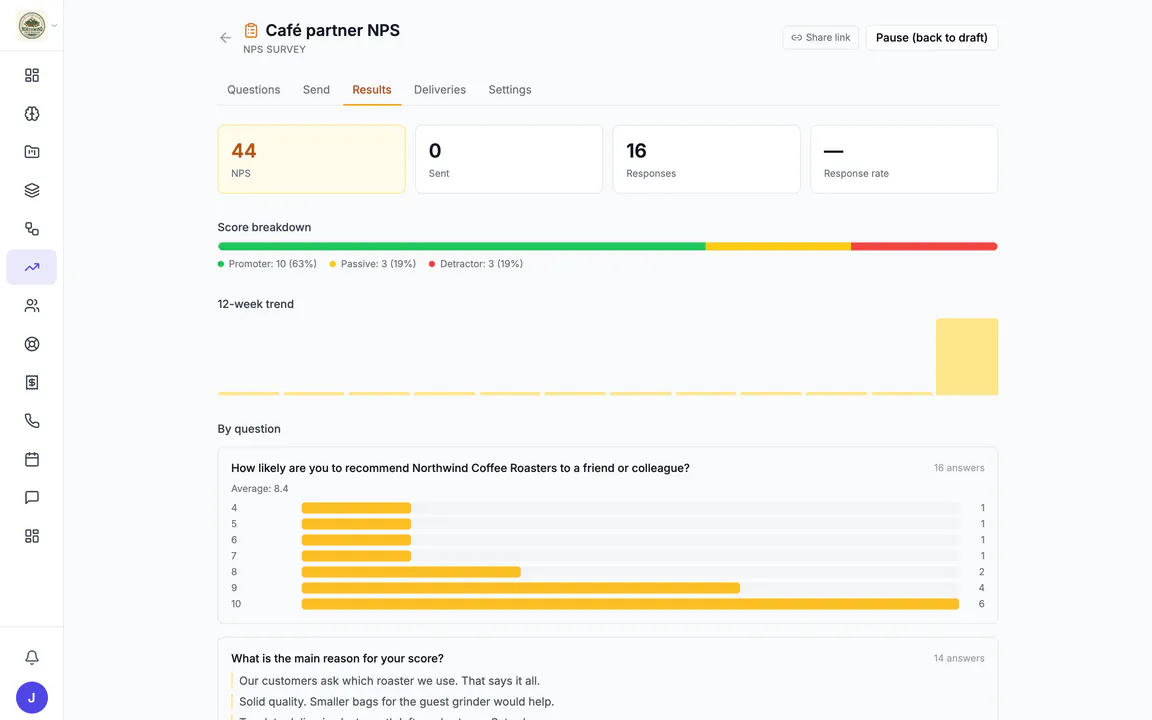Open the people contacts icon in sidebar
Image resolution: width=1152 pixels, height=720 pixels.
pyautogui.click(x=32, y=306)
